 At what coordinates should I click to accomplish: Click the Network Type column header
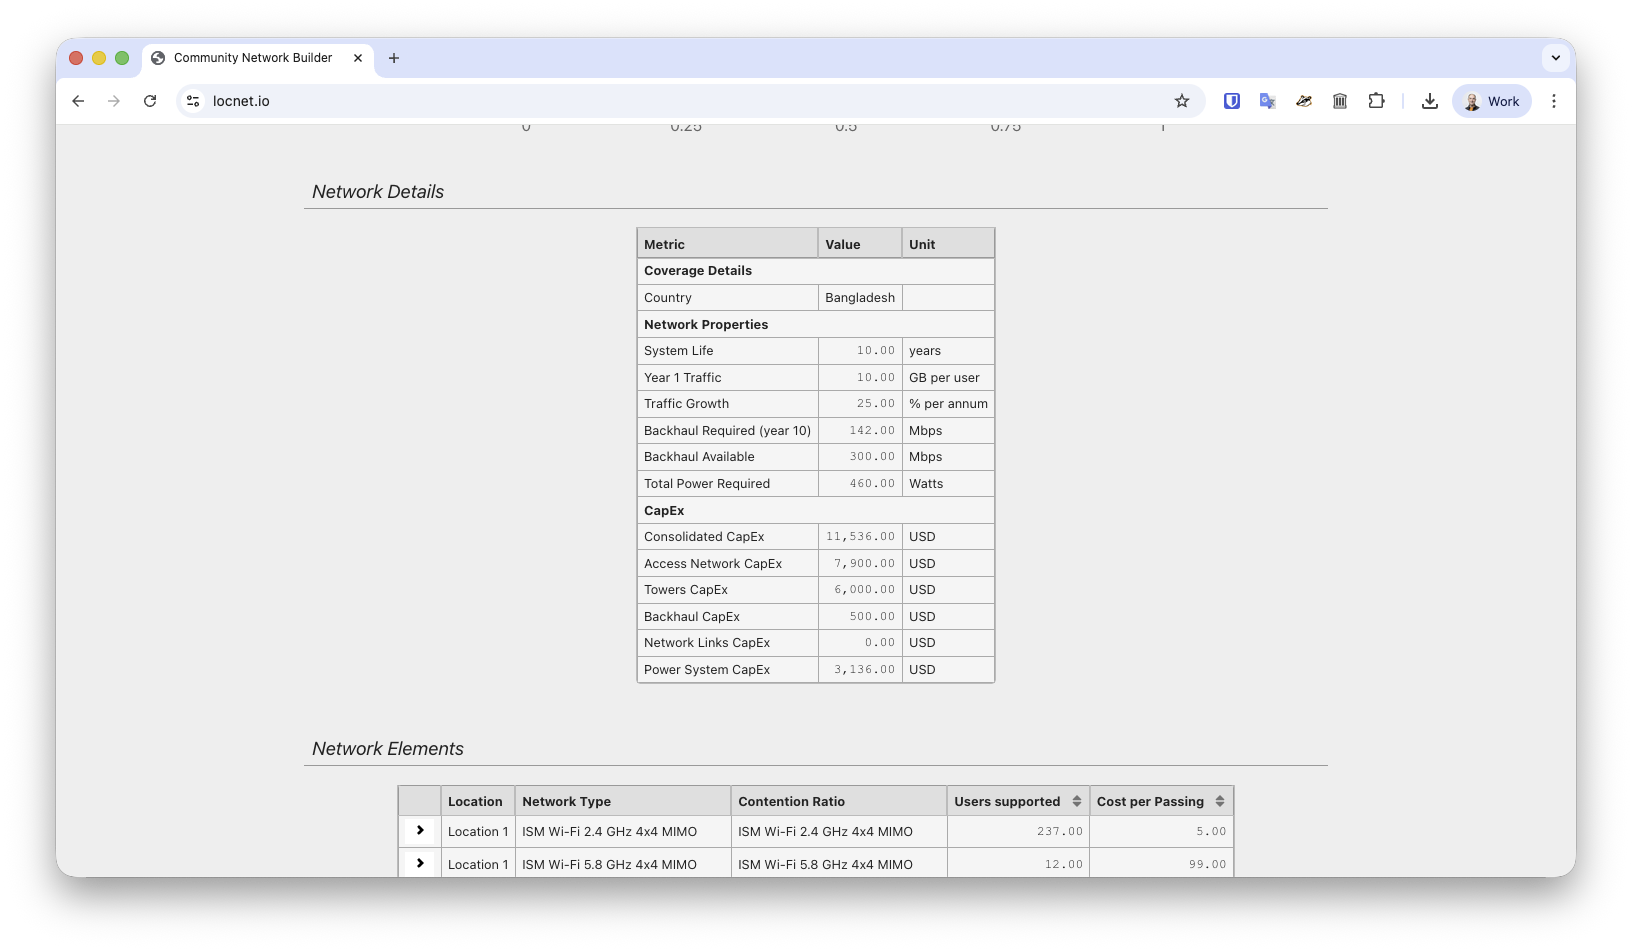(x=566, y=801)
